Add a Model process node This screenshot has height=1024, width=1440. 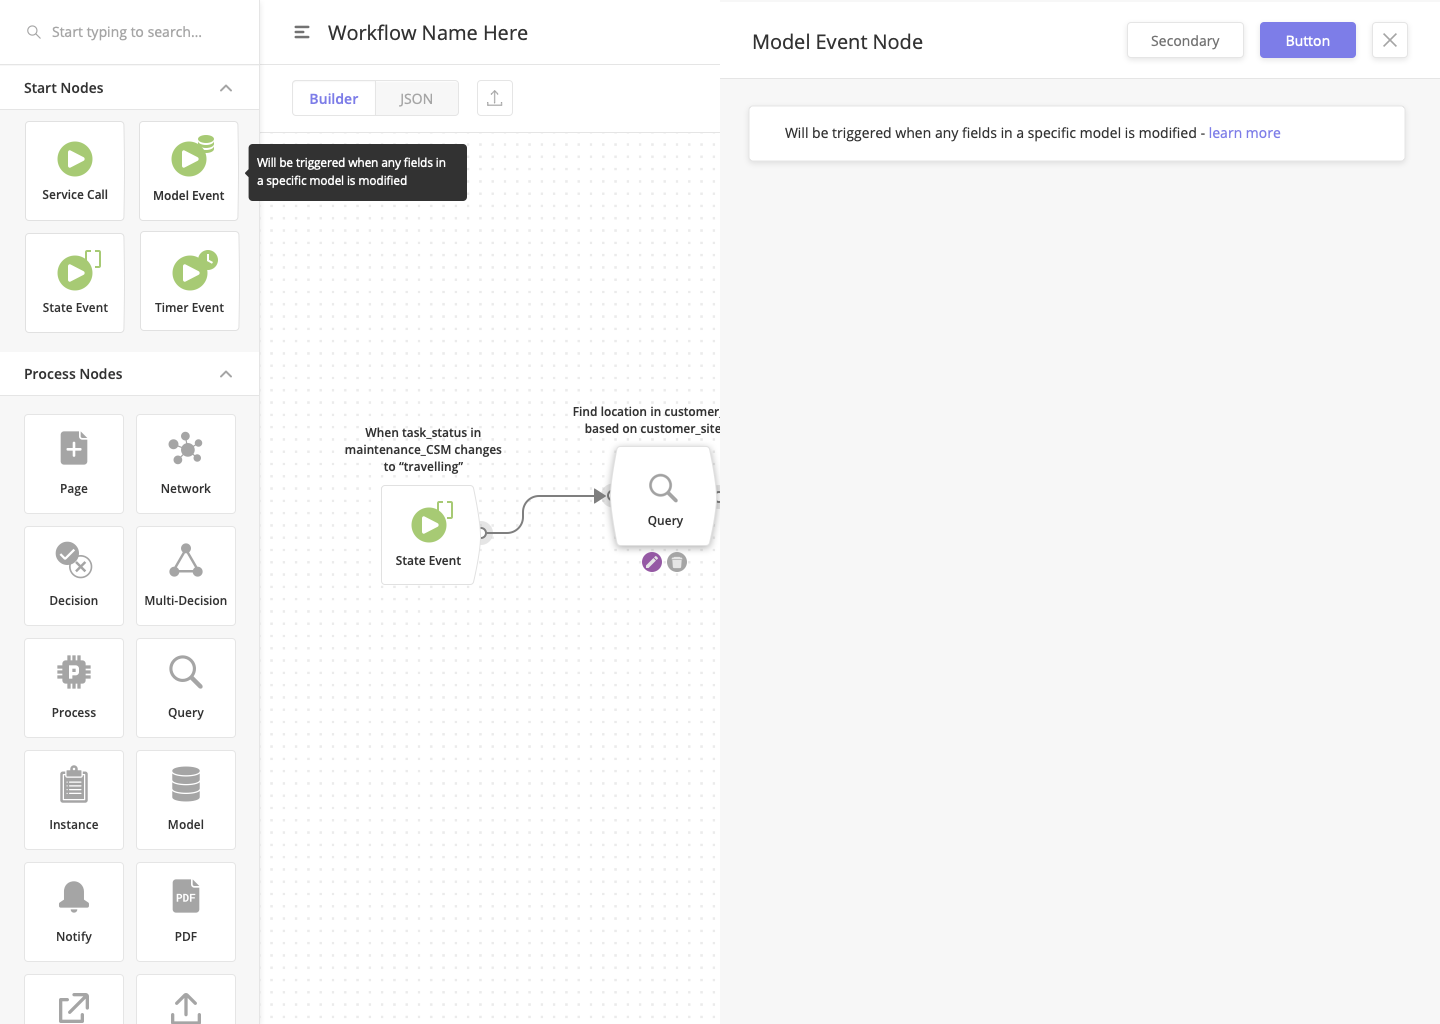(x=186, y=800)
